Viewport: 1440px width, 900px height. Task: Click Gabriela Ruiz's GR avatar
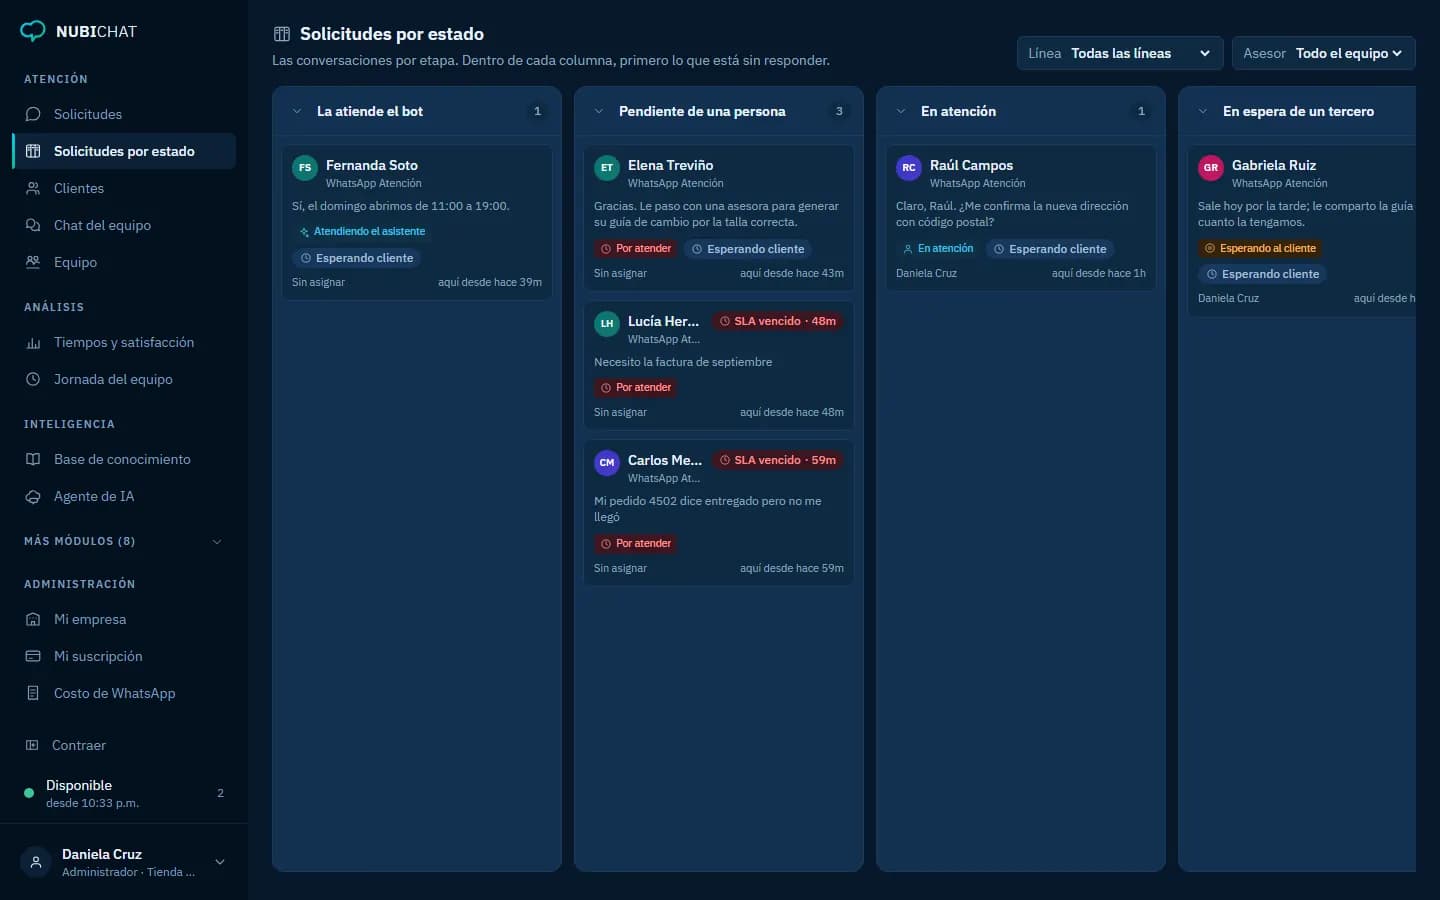tap(1211, 168)
